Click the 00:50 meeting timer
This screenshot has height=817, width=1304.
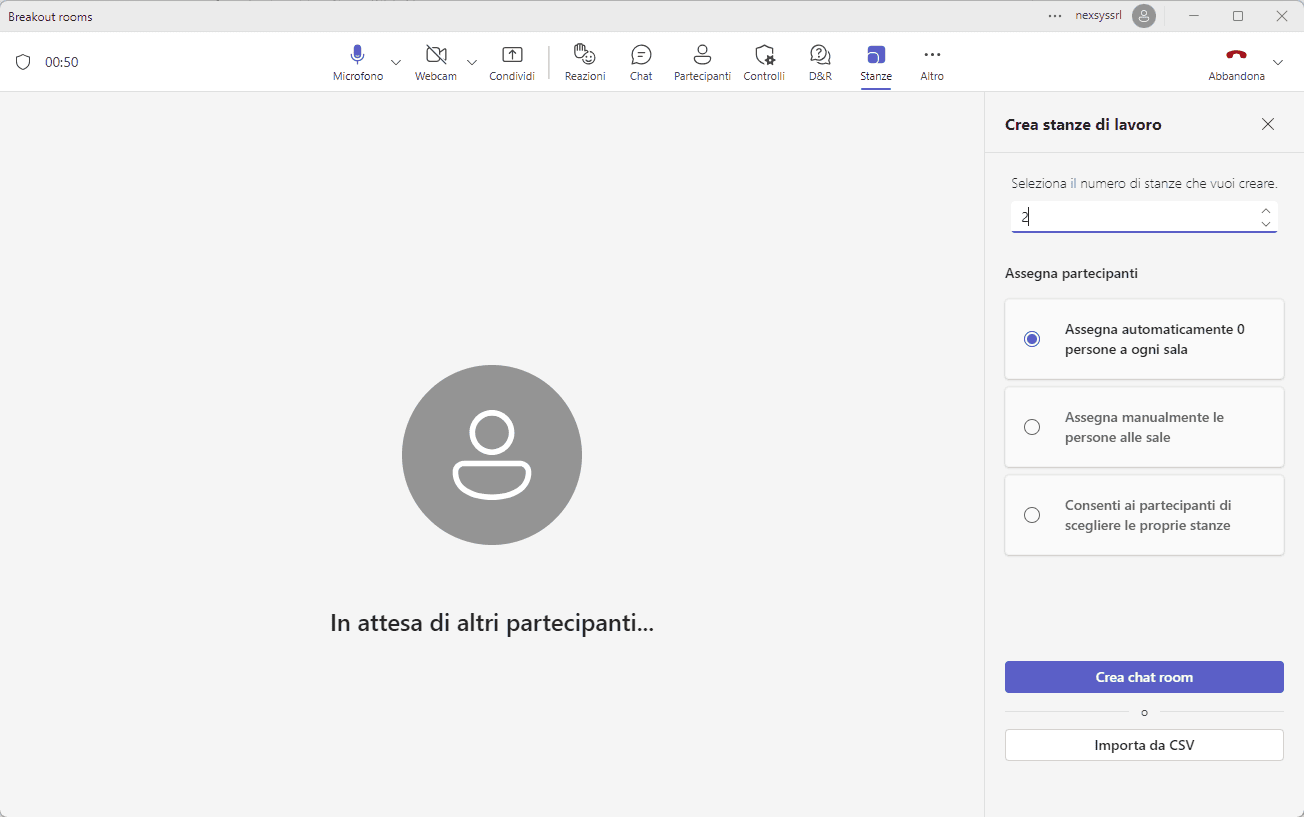62,62
